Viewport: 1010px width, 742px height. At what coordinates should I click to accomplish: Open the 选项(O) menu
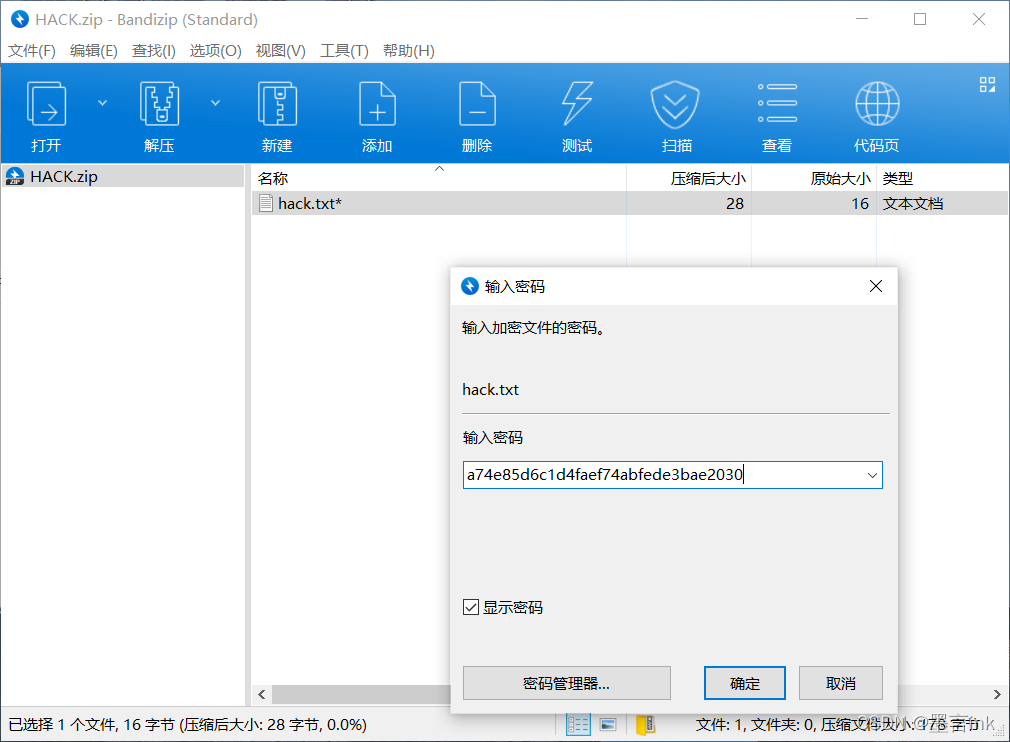coord(216,50)
